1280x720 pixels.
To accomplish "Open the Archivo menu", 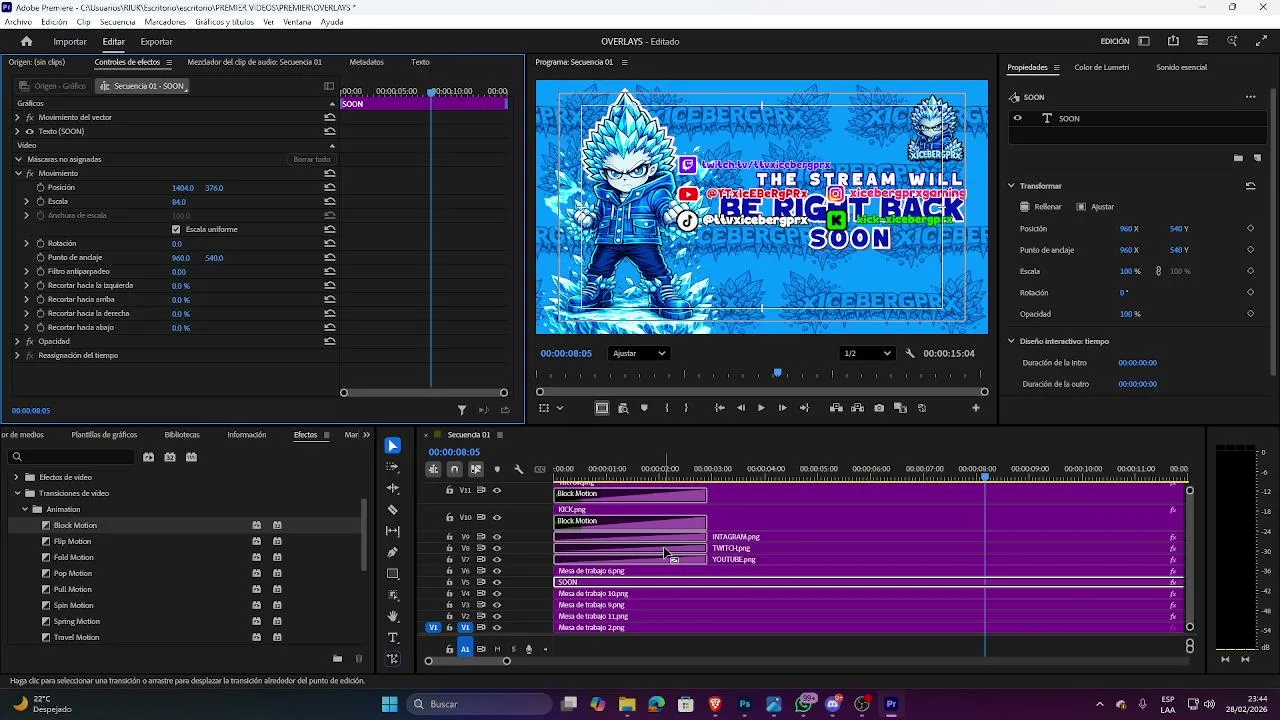I will click(x=18, y=22).
